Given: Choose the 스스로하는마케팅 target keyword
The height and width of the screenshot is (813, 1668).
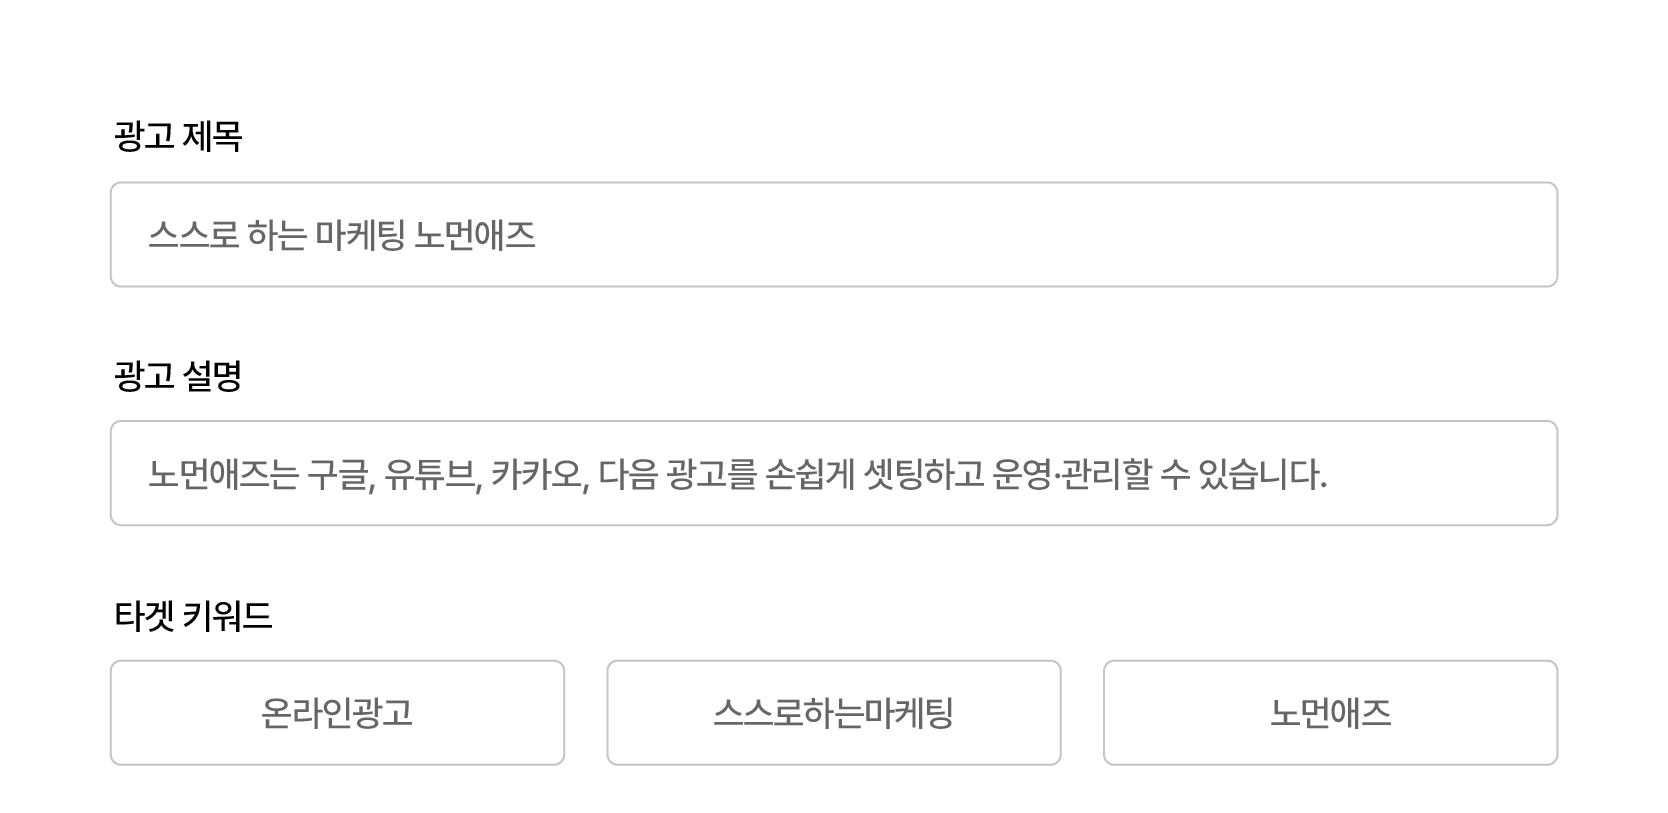Looking at the screenshot, I should (x=833, y=713).
